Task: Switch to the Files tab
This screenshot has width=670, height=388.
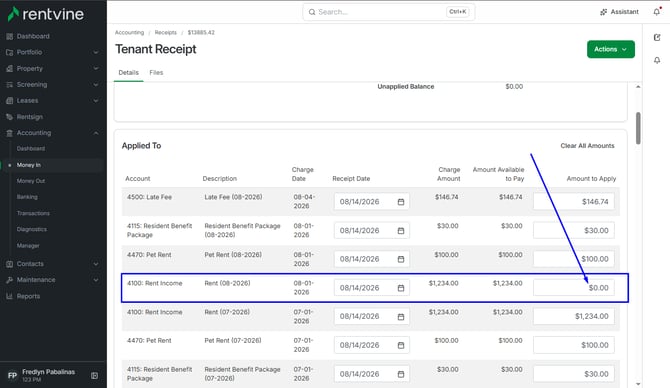Action: tap(156, 73)
